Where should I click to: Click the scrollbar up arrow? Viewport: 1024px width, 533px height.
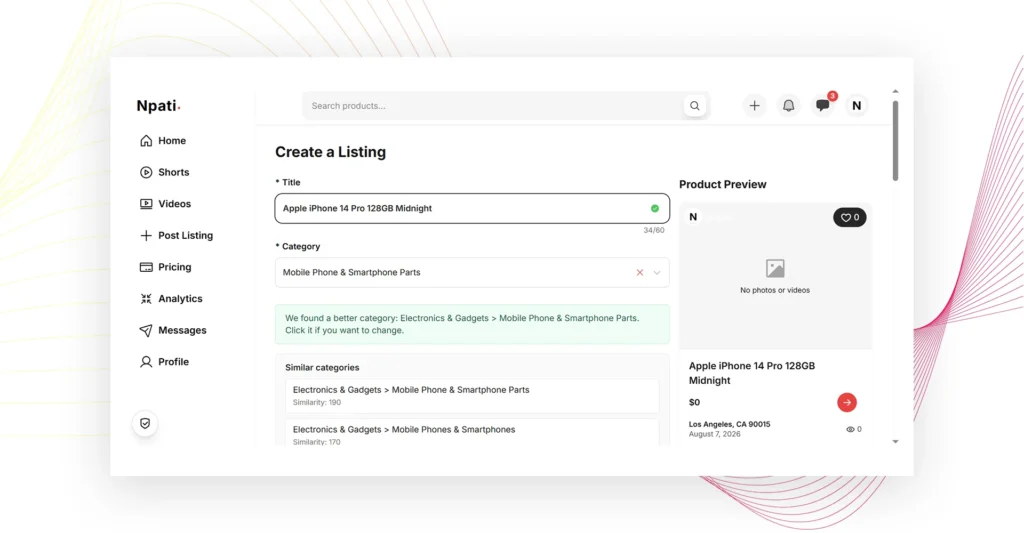click(895, 91)
